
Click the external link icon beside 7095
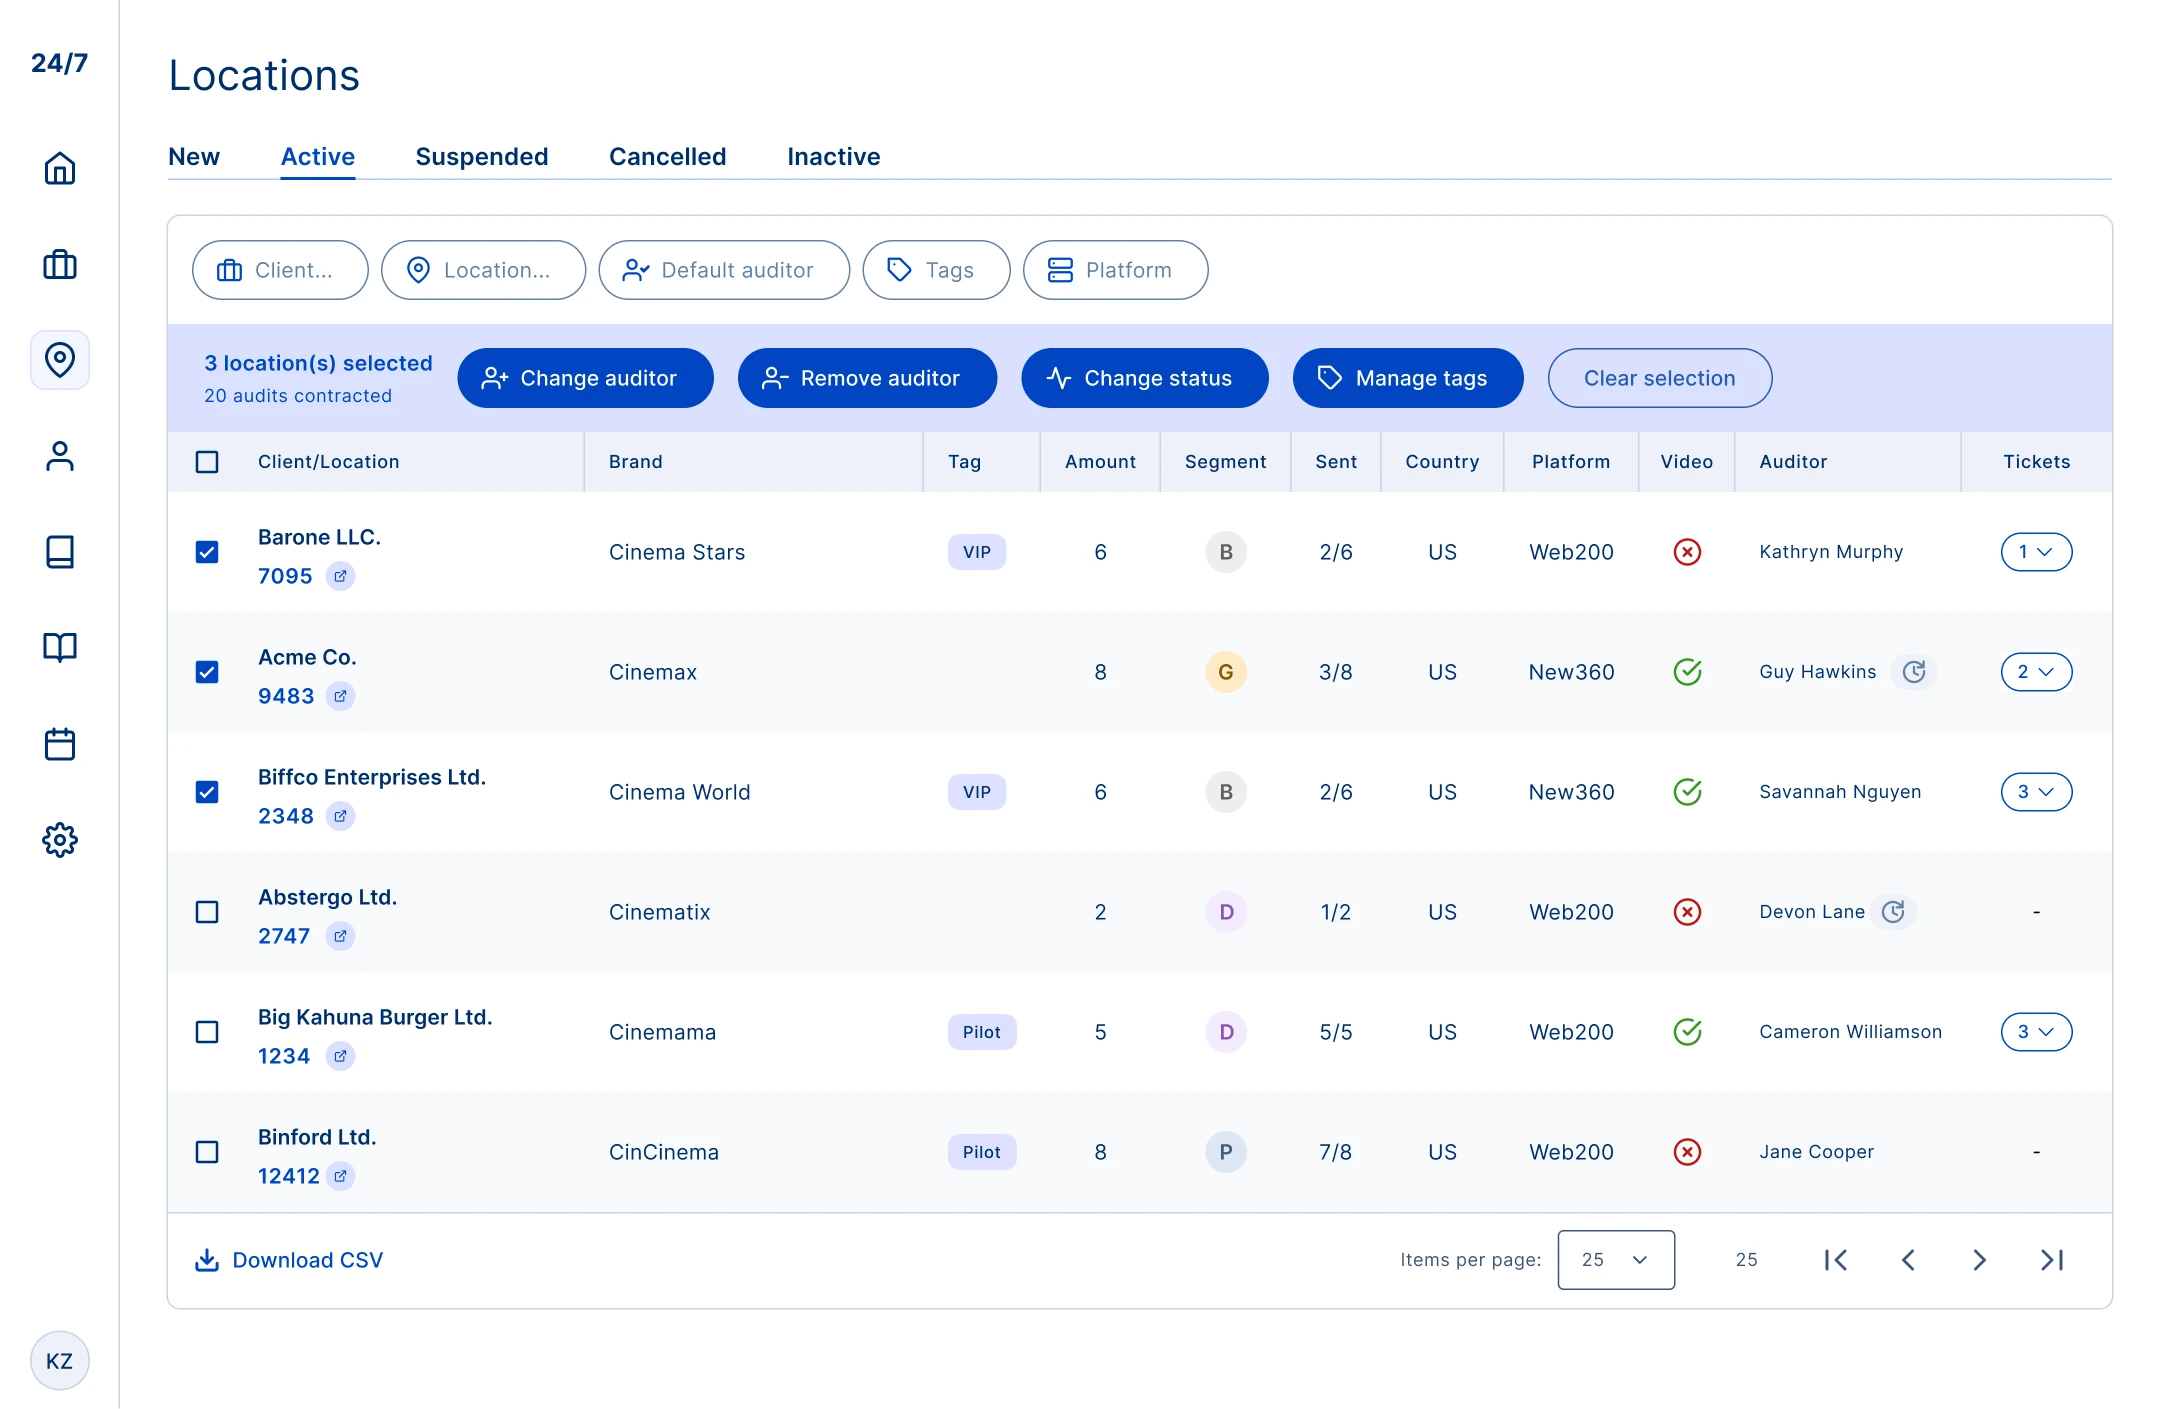click(x=340, y=576)
